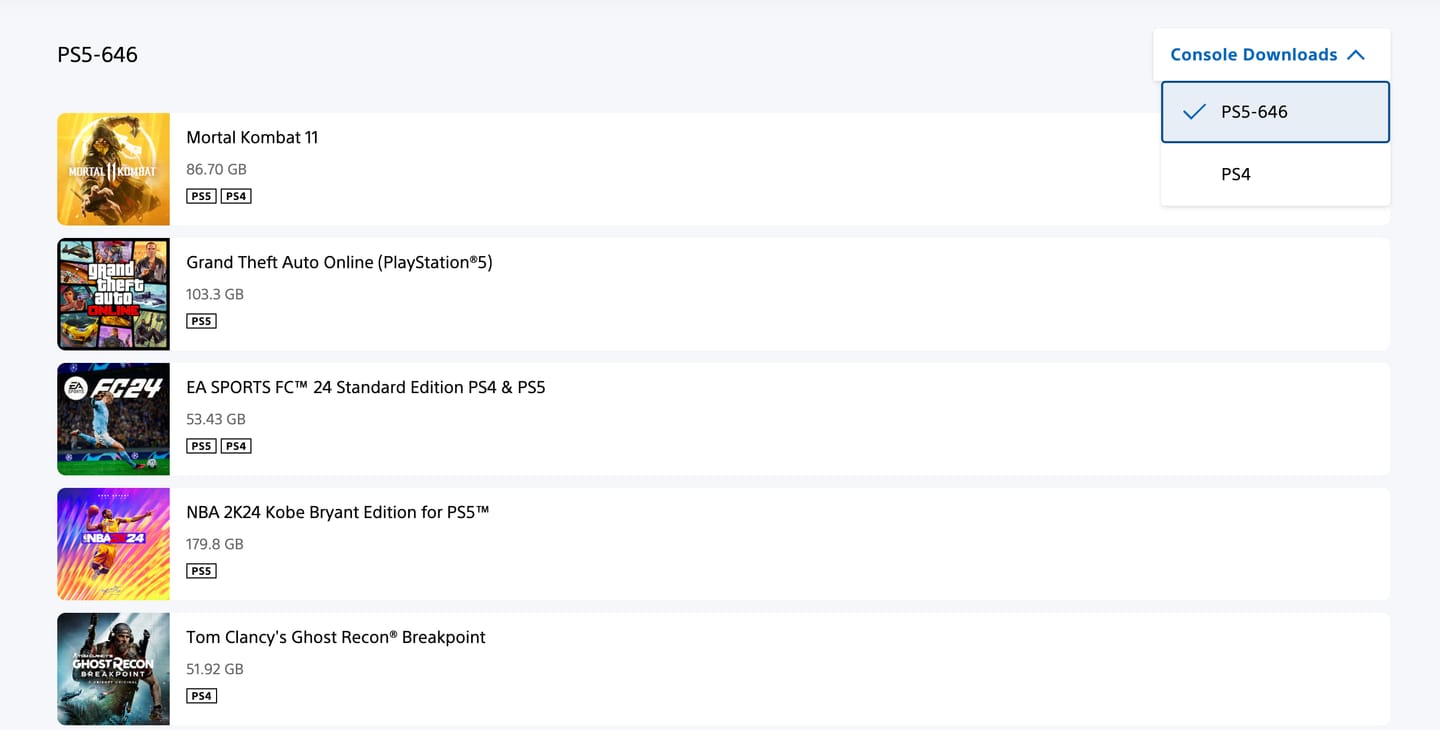1440x730 pixels.
Task: Select PS5-646 in console list
Action: (1275, 112)
